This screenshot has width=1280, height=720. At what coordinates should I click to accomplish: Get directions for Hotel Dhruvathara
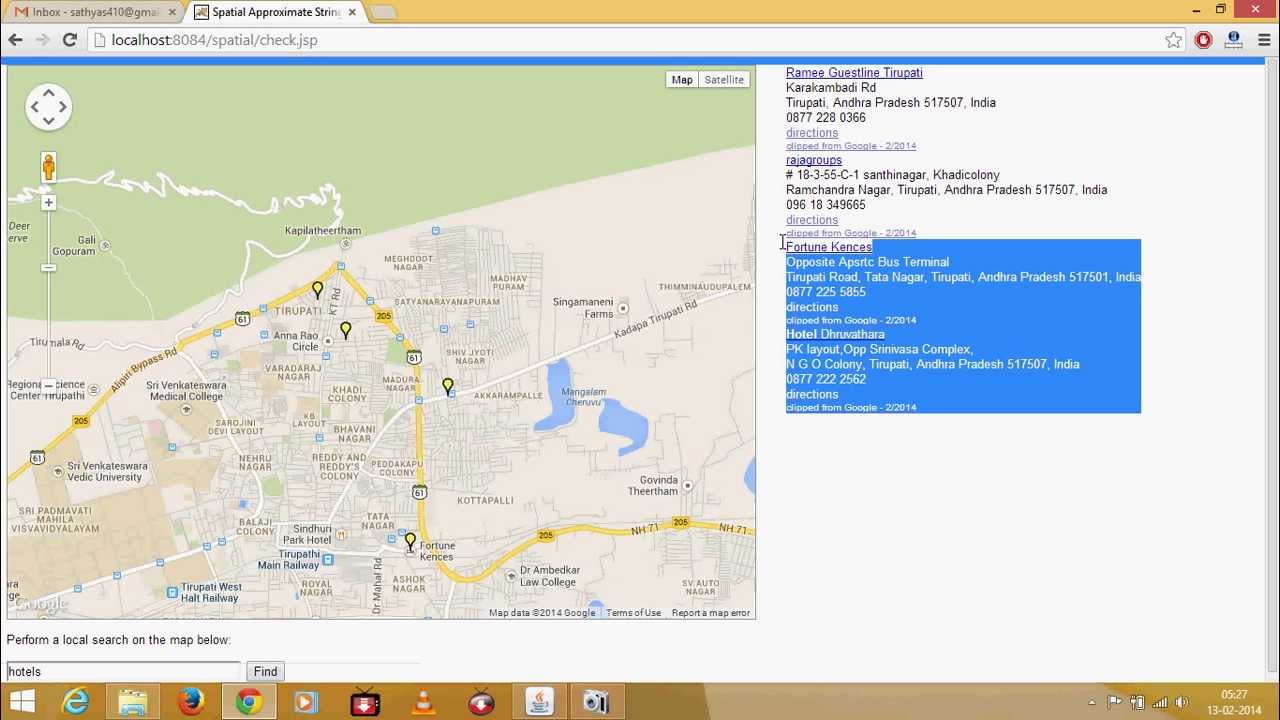point(812,394)
